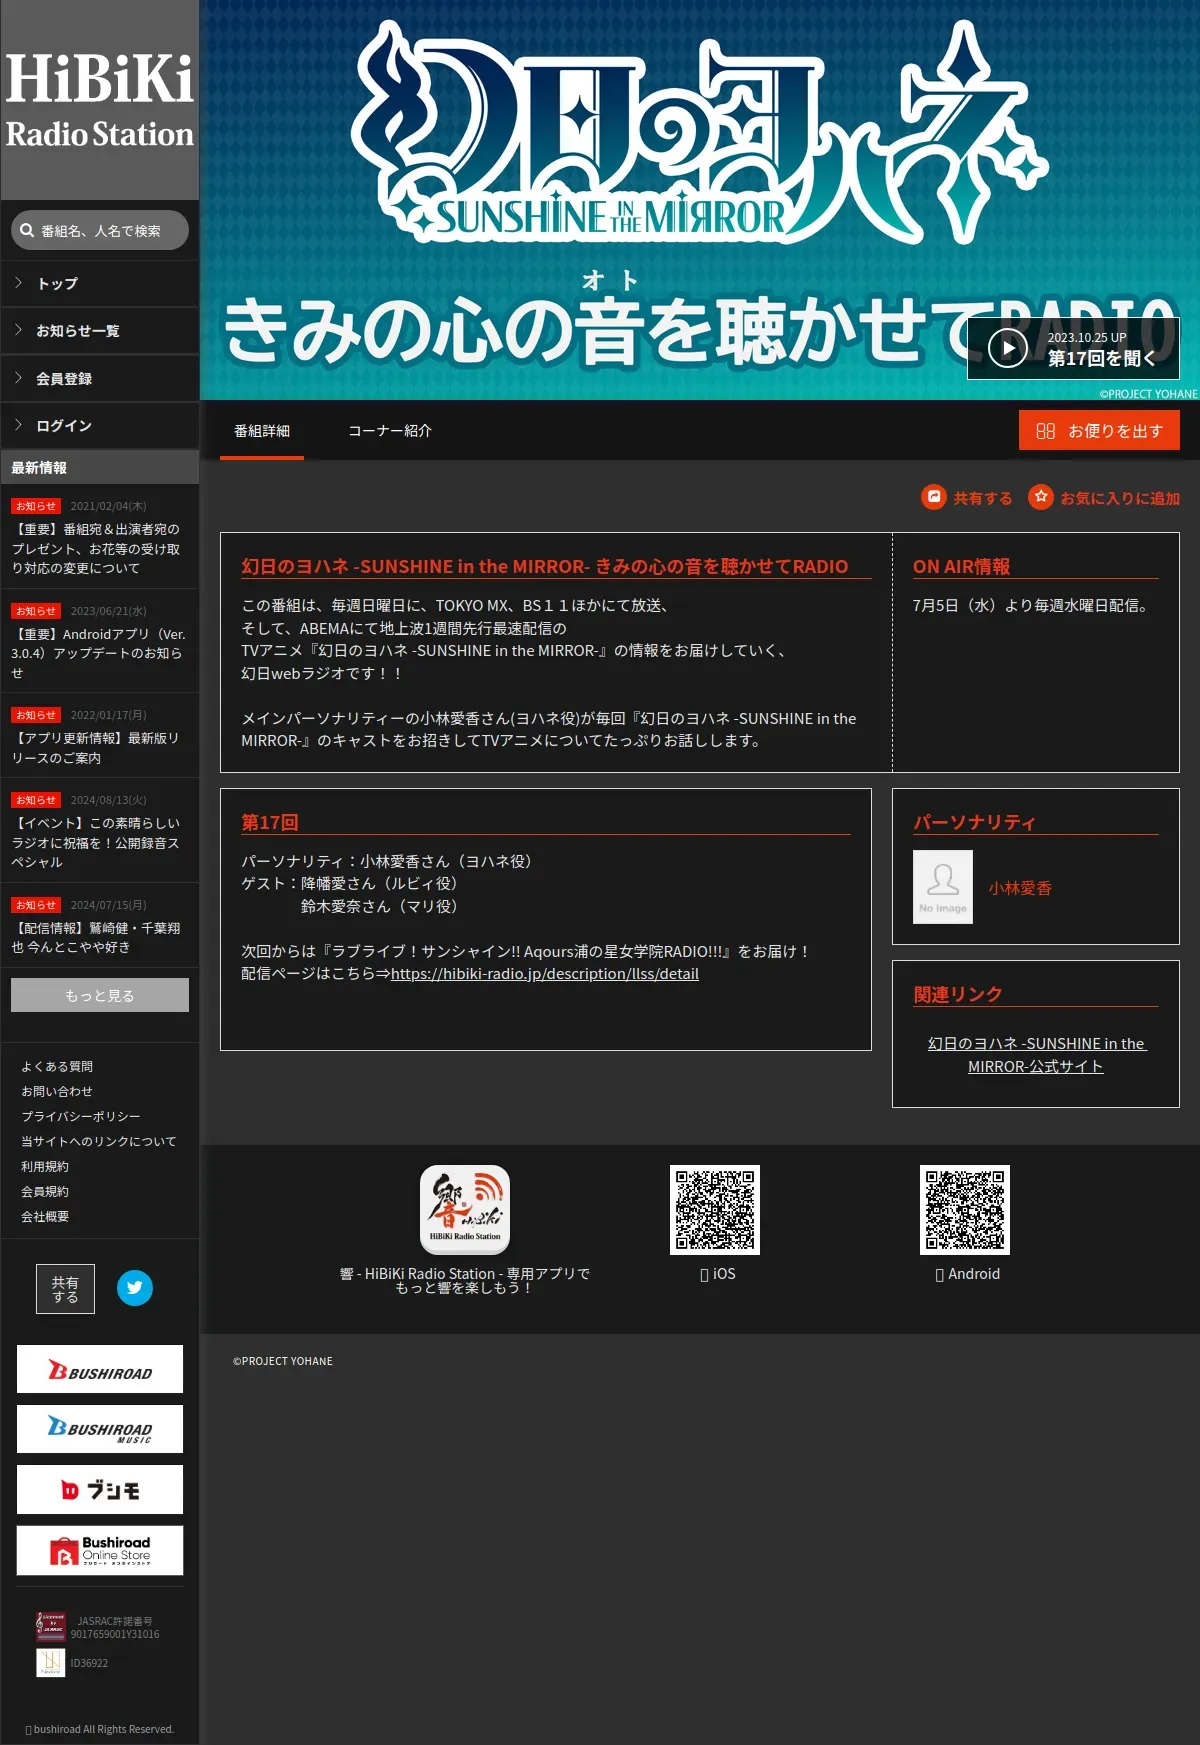Open お問い合わせ footer link

point(57,1092)
